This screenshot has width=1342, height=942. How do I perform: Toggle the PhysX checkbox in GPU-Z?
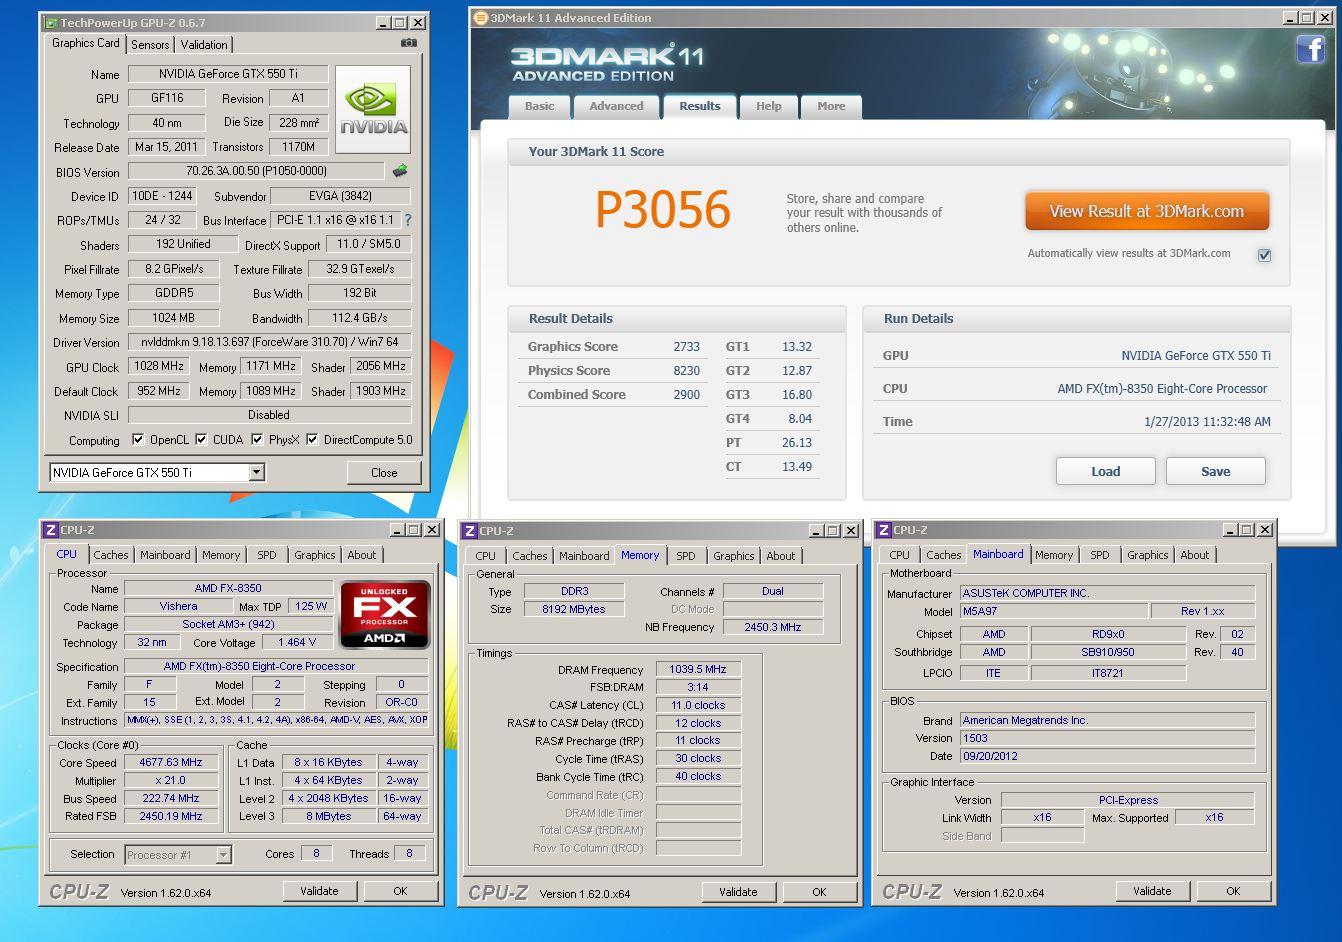[257, 439]
